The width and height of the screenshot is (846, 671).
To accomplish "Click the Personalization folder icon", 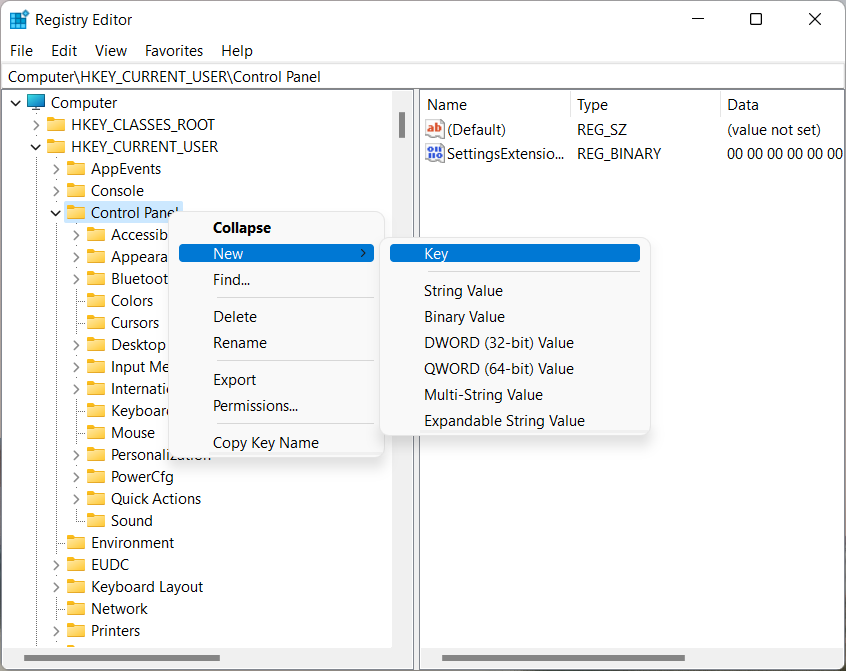I will click(96, 455).
